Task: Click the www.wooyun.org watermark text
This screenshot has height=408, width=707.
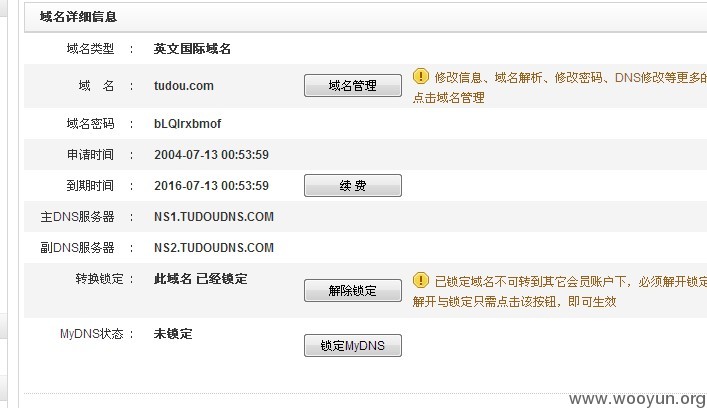Action: tap(637, 399)
